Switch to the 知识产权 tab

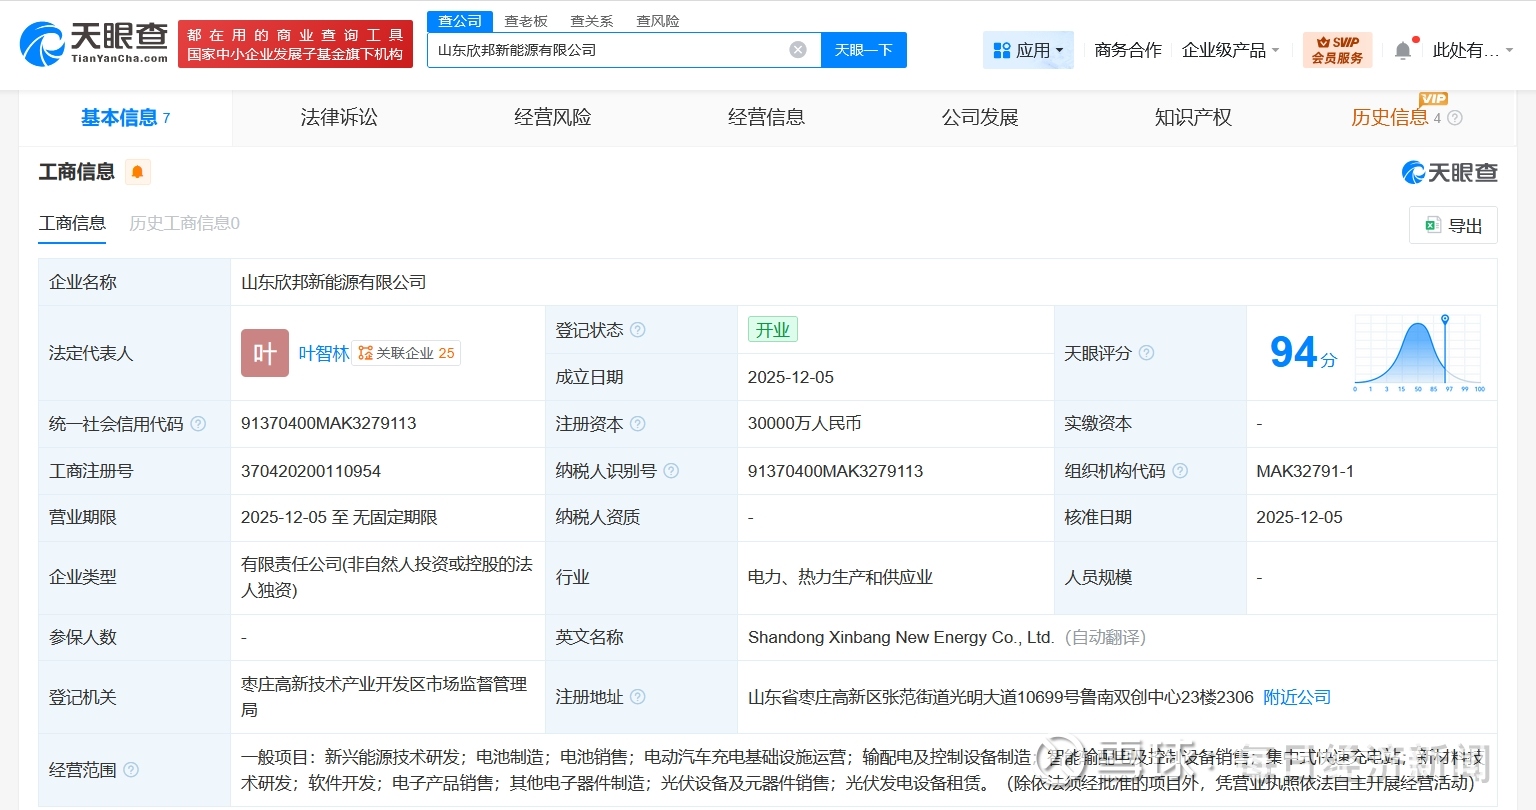(x=1193, y=118)
